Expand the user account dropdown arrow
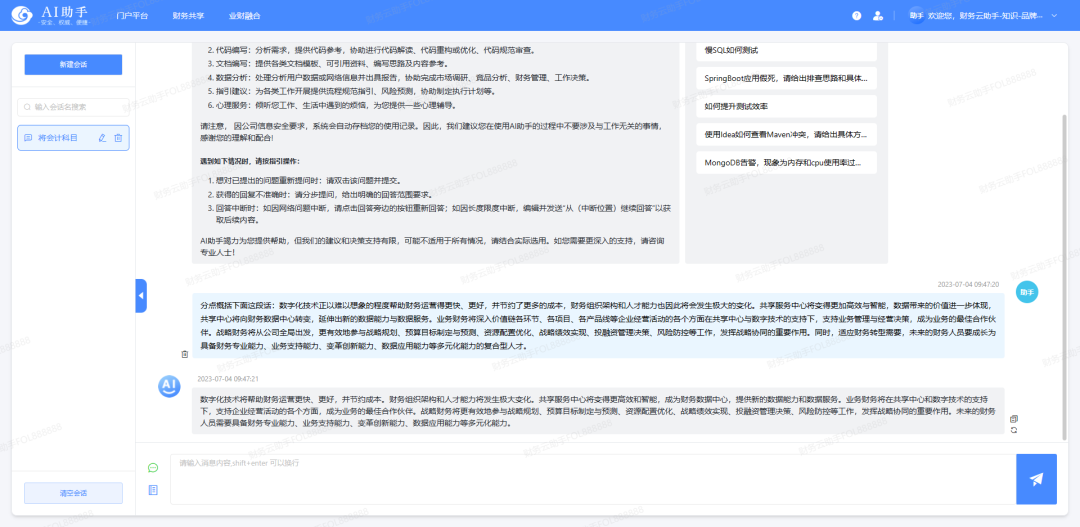Image resolution: width=1080 pixels, height=527 pixels. pos(1054,15)
